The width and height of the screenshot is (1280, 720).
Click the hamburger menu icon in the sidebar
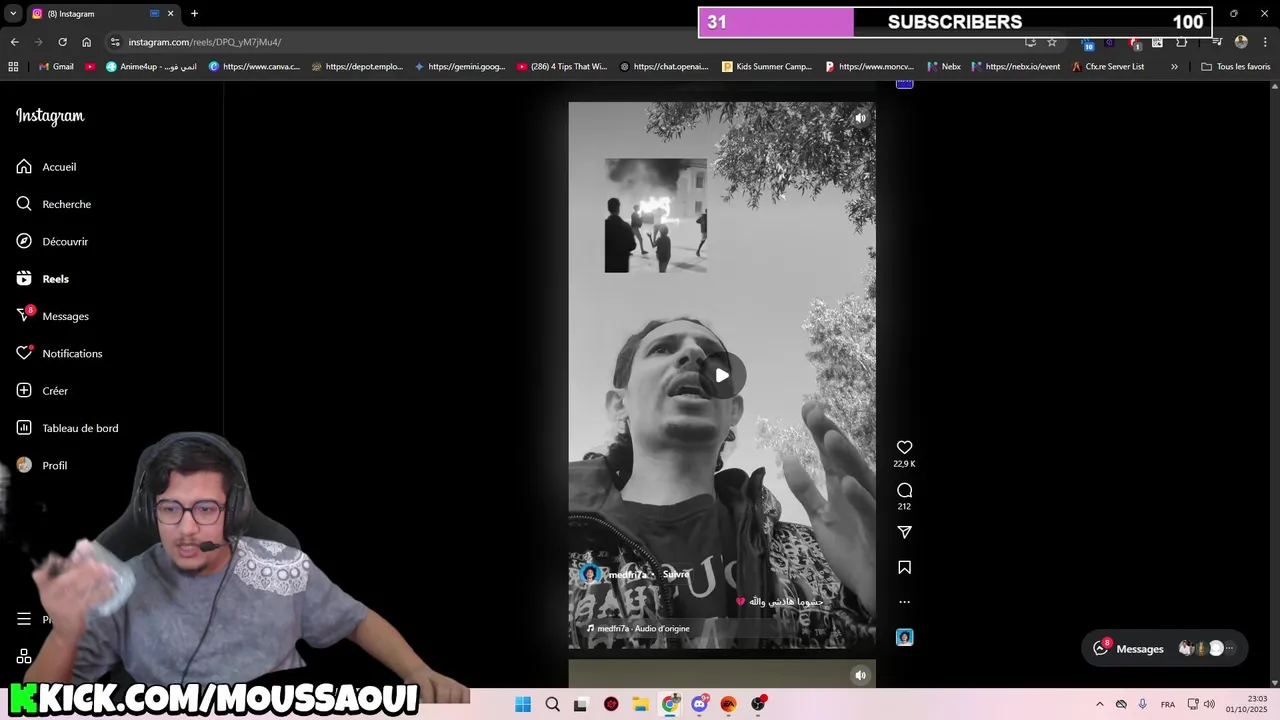click(24, 619)
